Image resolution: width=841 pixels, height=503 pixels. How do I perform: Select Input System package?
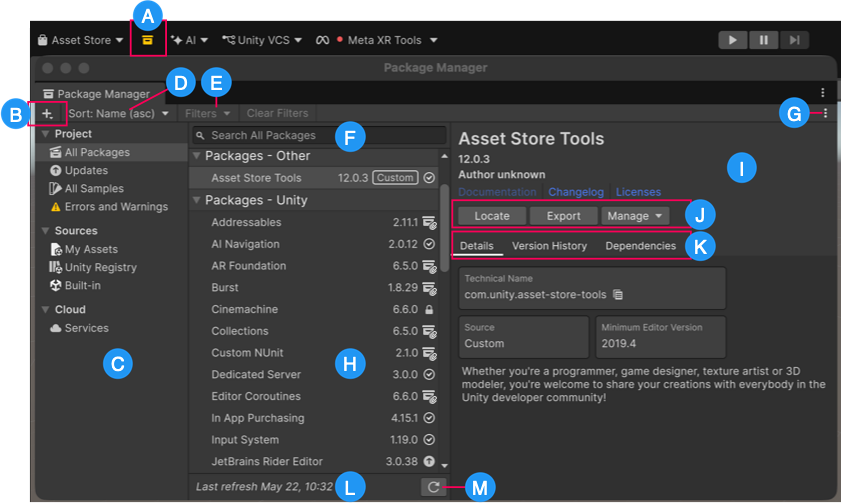(314, 440)
